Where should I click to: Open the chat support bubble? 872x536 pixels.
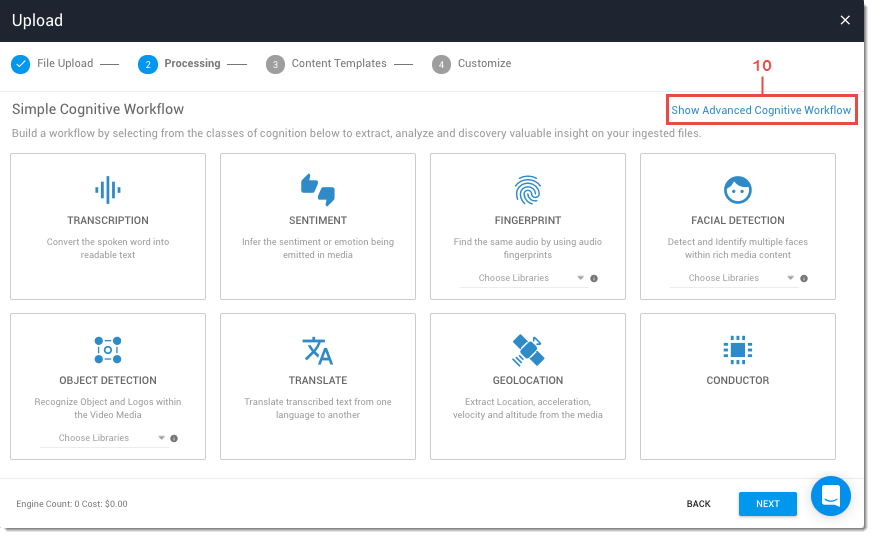[830, 496]
